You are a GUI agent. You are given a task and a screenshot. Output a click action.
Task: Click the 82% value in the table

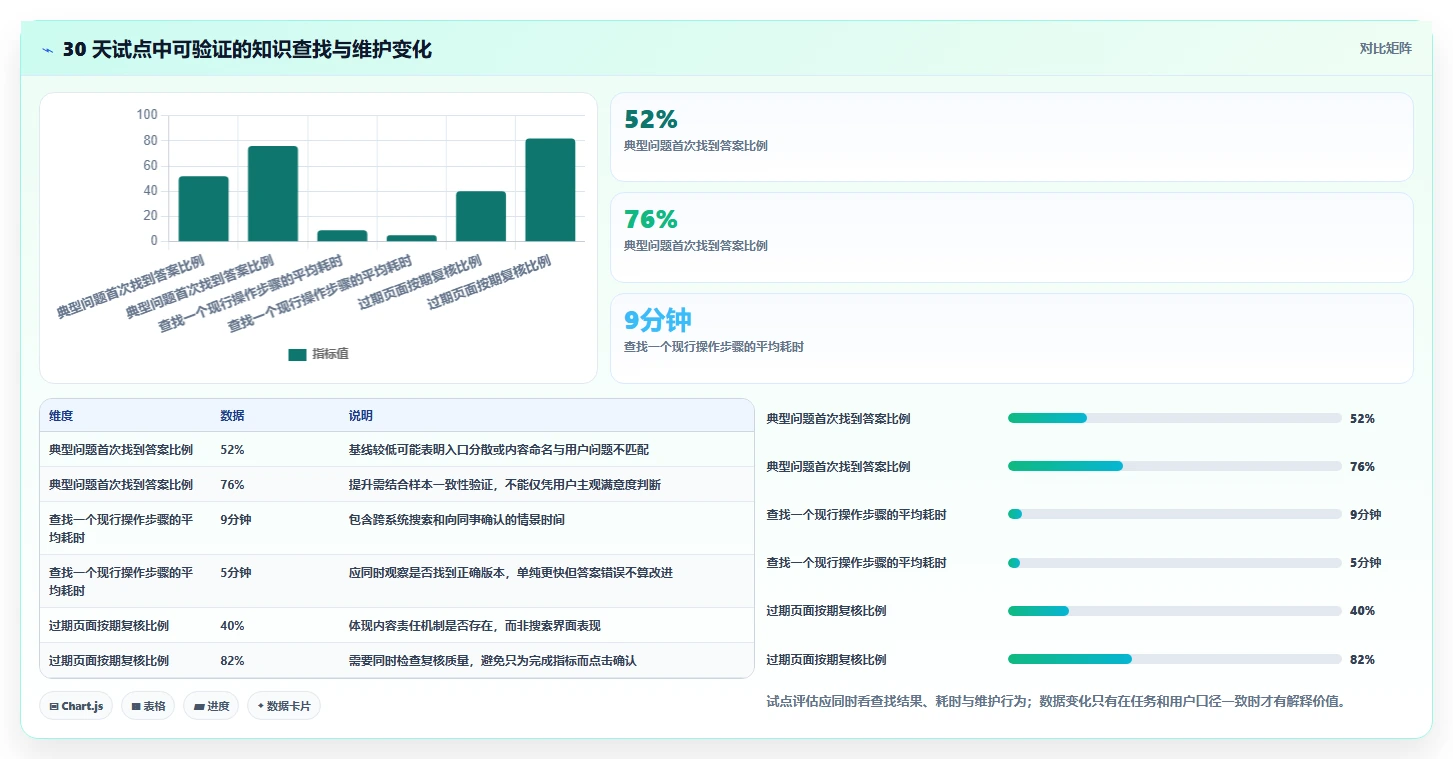pyautogui.click(x=232, y=661)
